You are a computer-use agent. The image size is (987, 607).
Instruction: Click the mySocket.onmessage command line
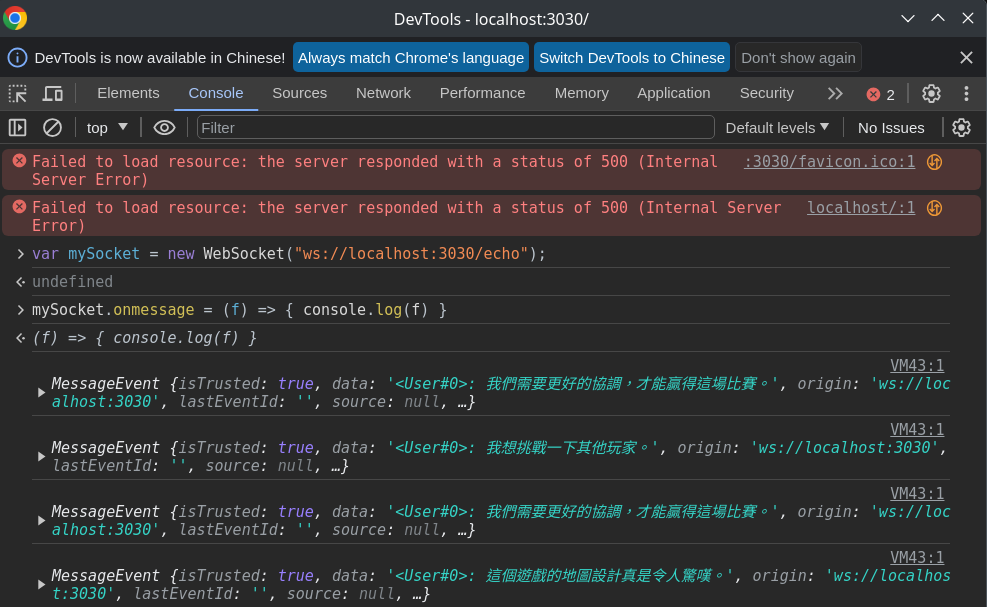pos(239,310)
